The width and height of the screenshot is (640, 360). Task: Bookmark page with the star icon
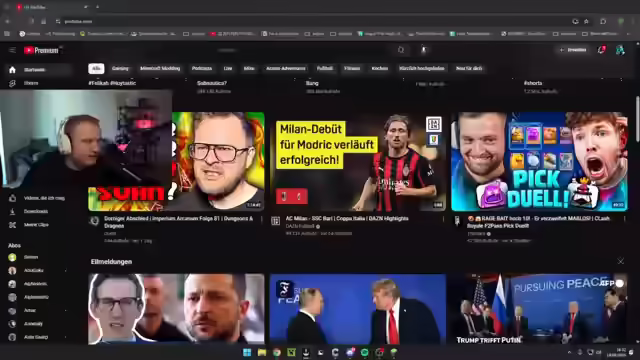pos(587,21)
